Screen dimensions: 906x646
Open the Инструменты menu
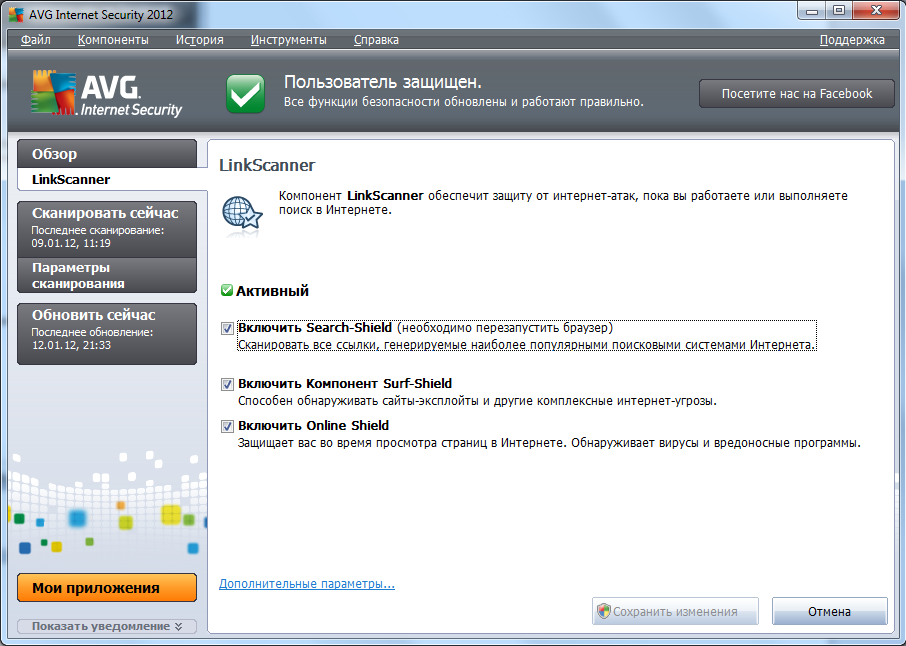[x=288, y=40]
